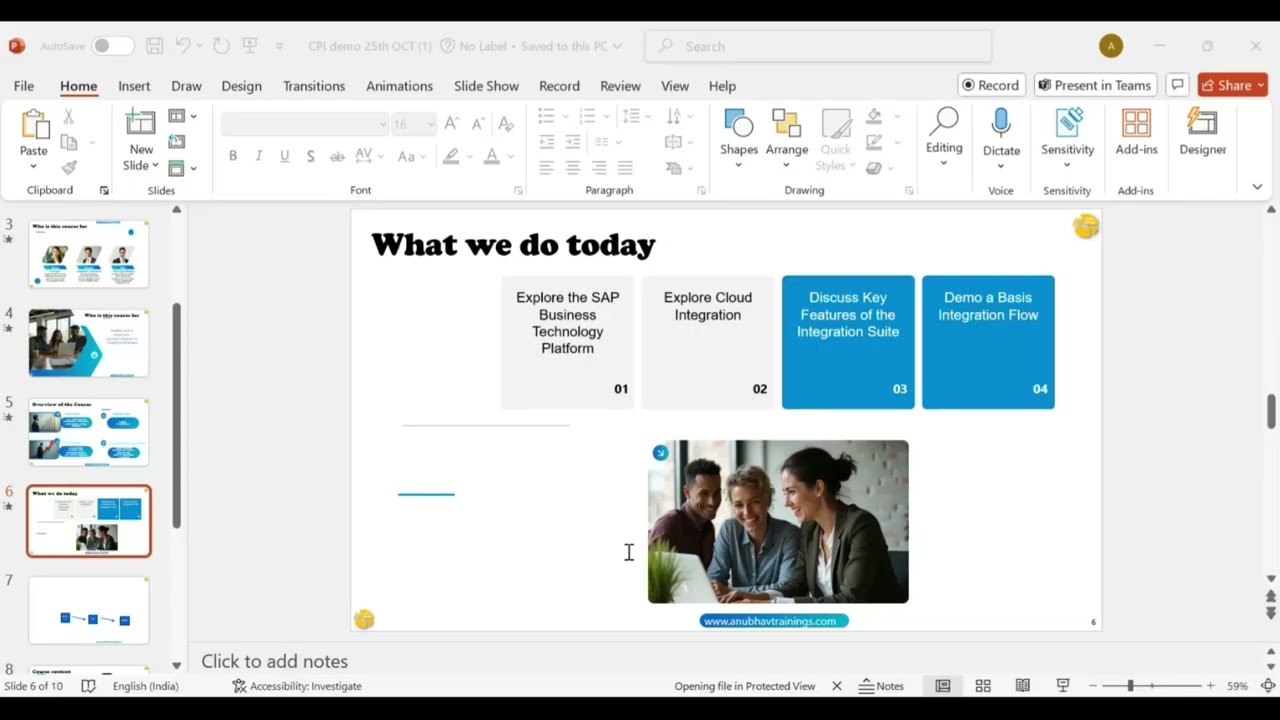Switch to the Animations tab
This screenshot has height=720, width=1280.
[399, 86]
